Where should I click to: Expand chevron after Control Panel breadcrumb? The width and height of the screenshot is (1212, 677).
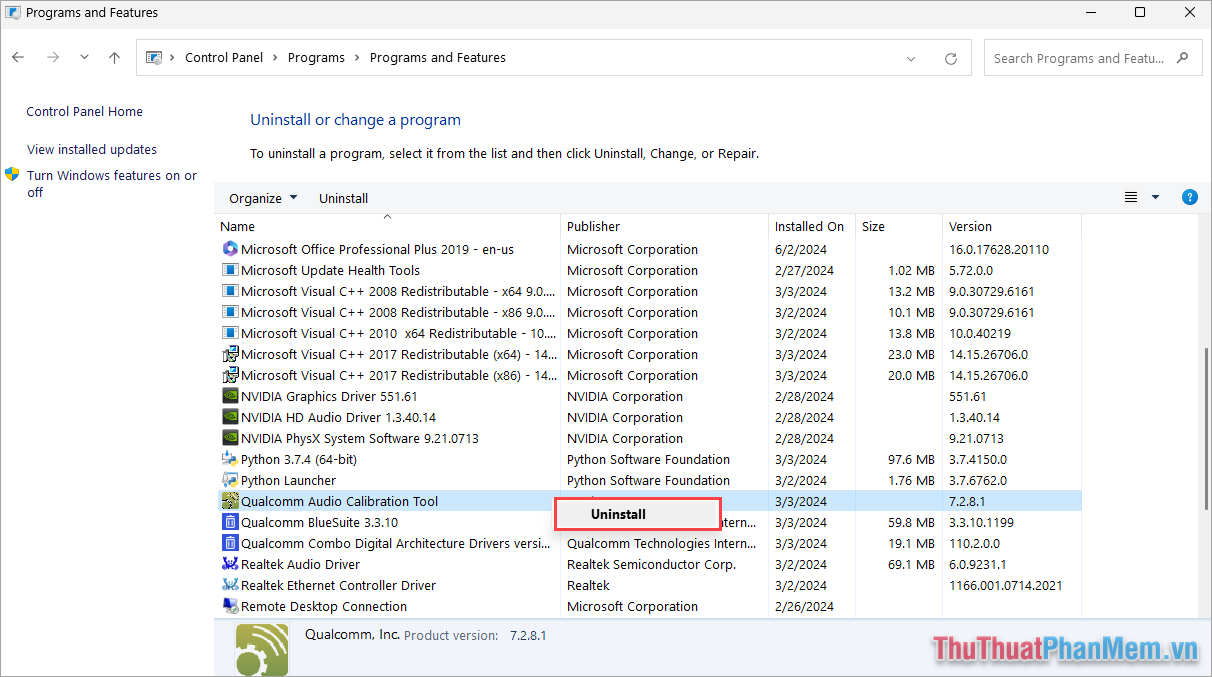[x=275, y=58]
